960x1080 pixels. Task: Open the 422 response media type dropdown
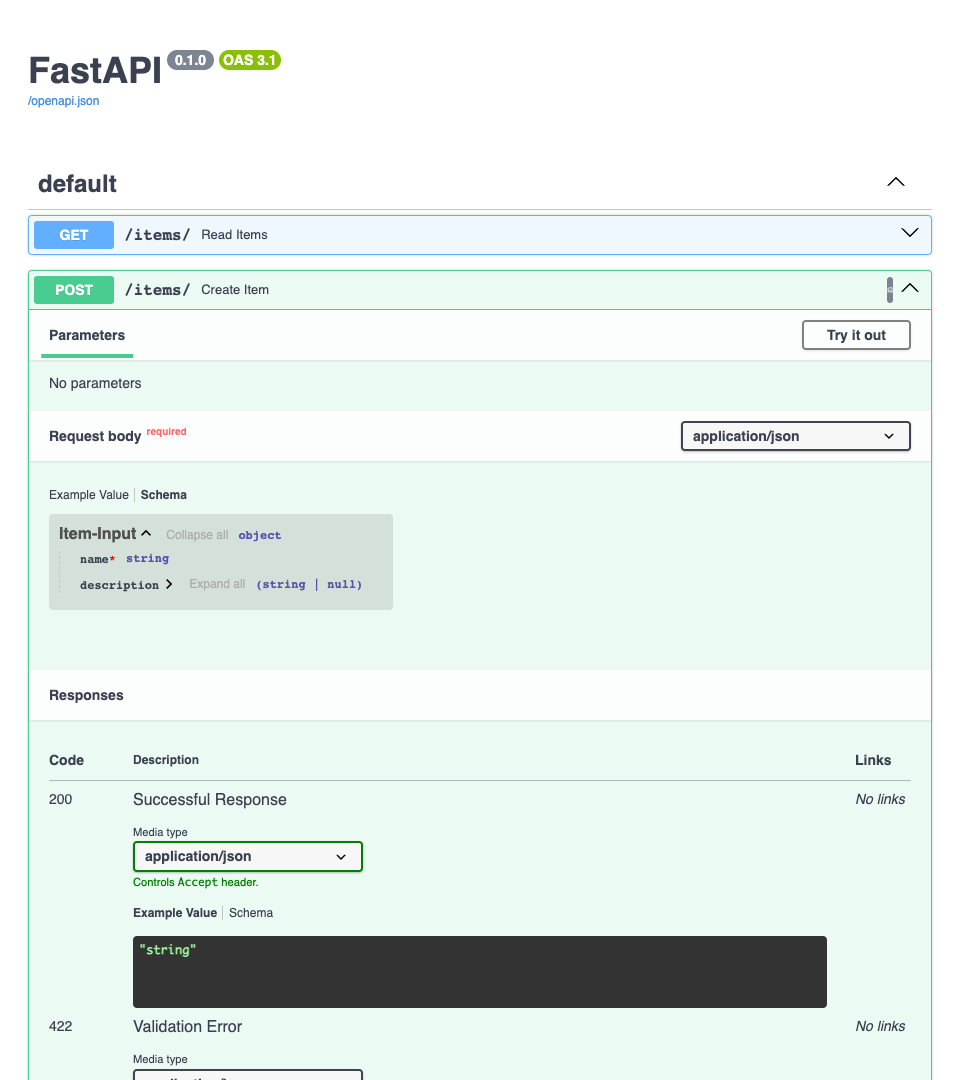(247, 1074)
